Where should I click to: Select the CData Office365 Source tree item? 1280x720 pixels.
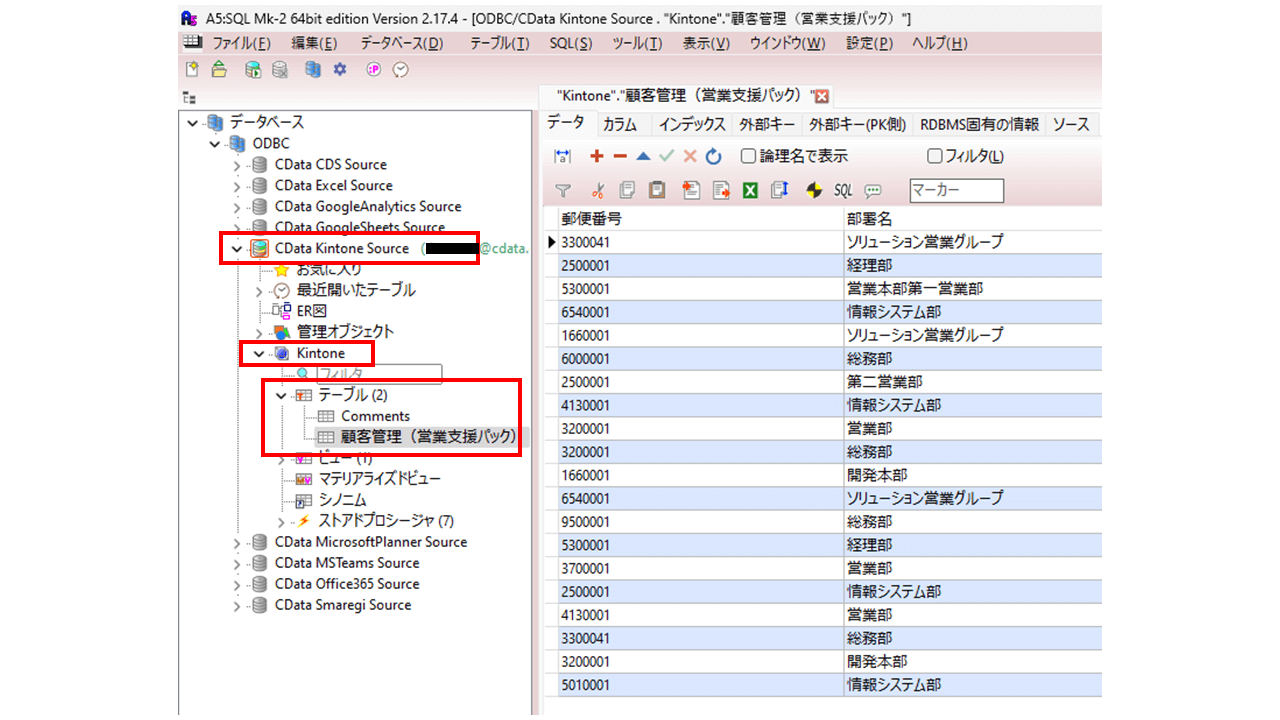click(x=347, y=584)
